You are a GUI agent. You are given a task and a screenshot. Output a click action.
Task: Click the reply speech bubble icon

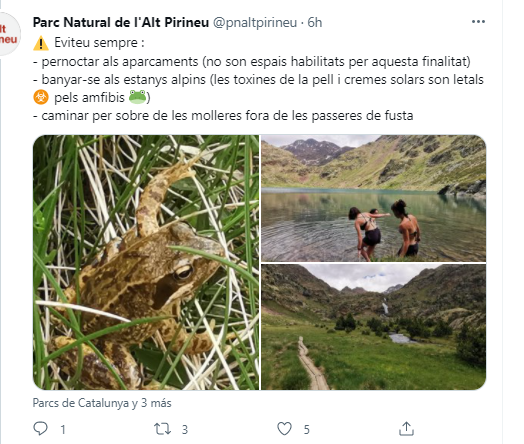pos(41,429)
